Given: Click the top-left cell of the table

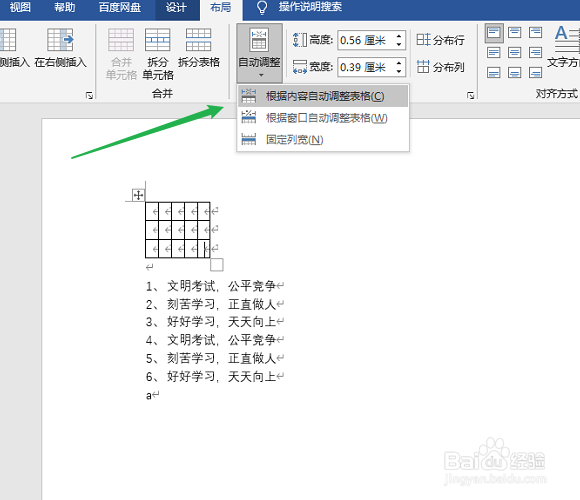Looking at the screenshot, I should pos(152,211).
